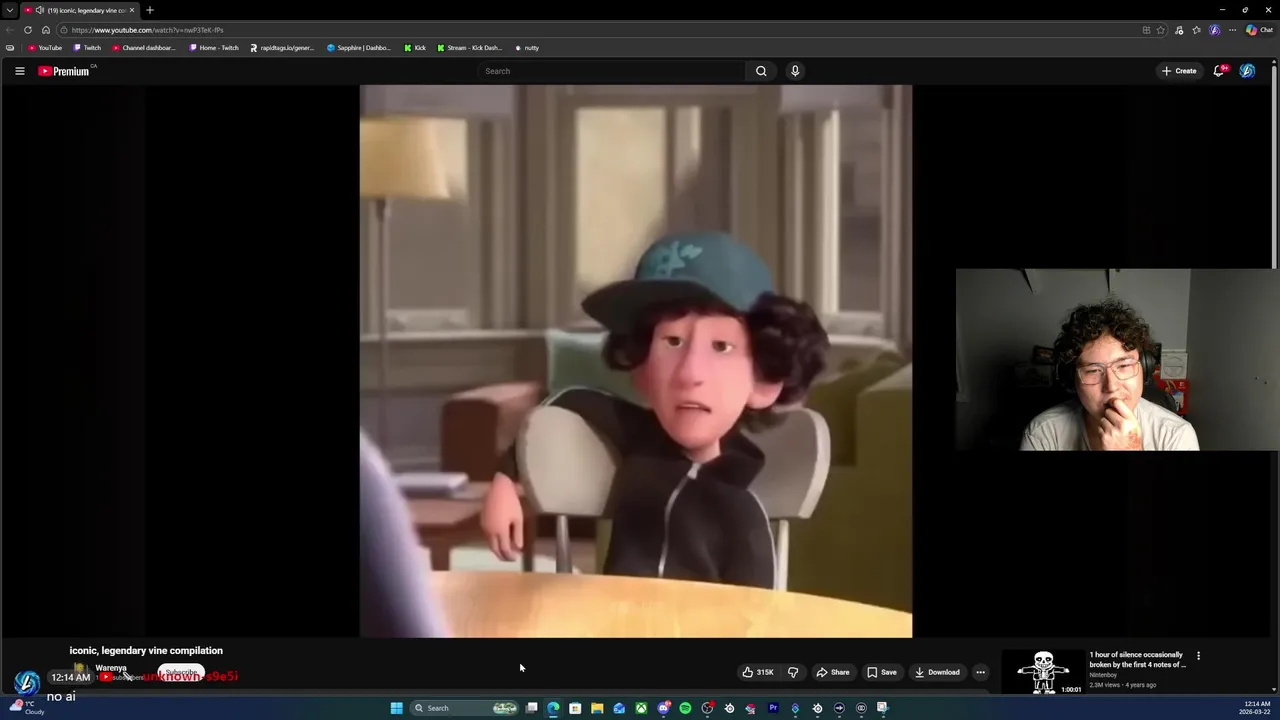Image resolution: width=1280 pixels, height=720 pixels.
Task: Open the YouTube account avatar menu
Action: 1247,71
